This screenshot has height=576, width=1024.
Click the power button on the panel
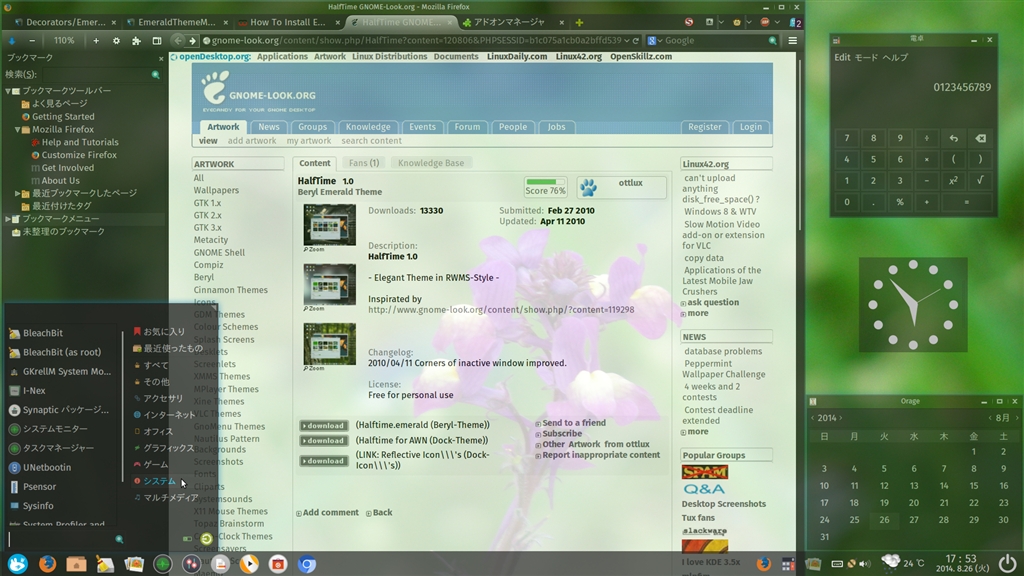click(x=1008, y=563)
